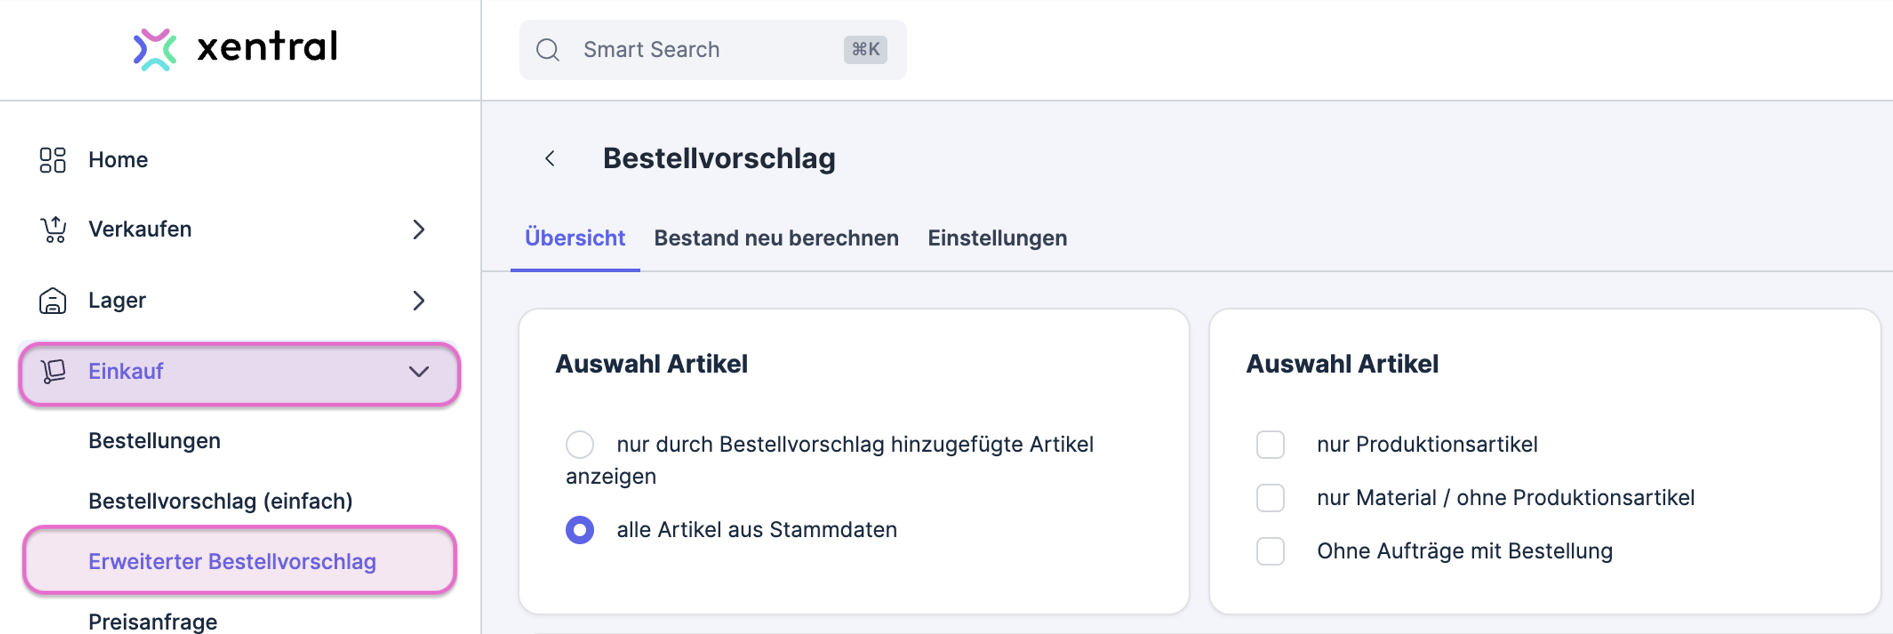This screenshot has width=1893, height=634.
Task: Open the 'Bestand neu berechnen' tab
Action: (x=776, y=238)
